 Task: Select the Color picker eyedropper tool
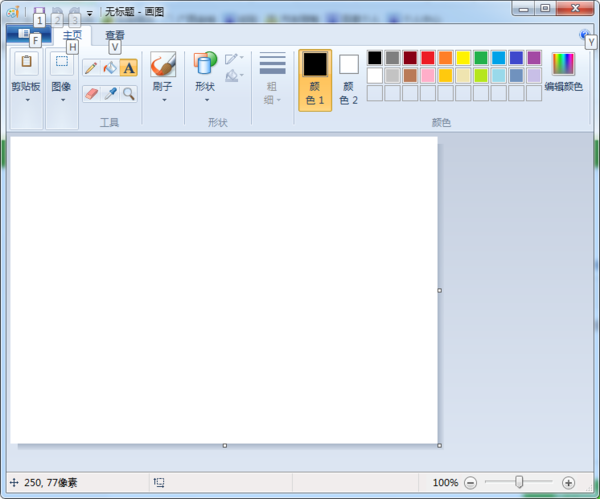110,94
